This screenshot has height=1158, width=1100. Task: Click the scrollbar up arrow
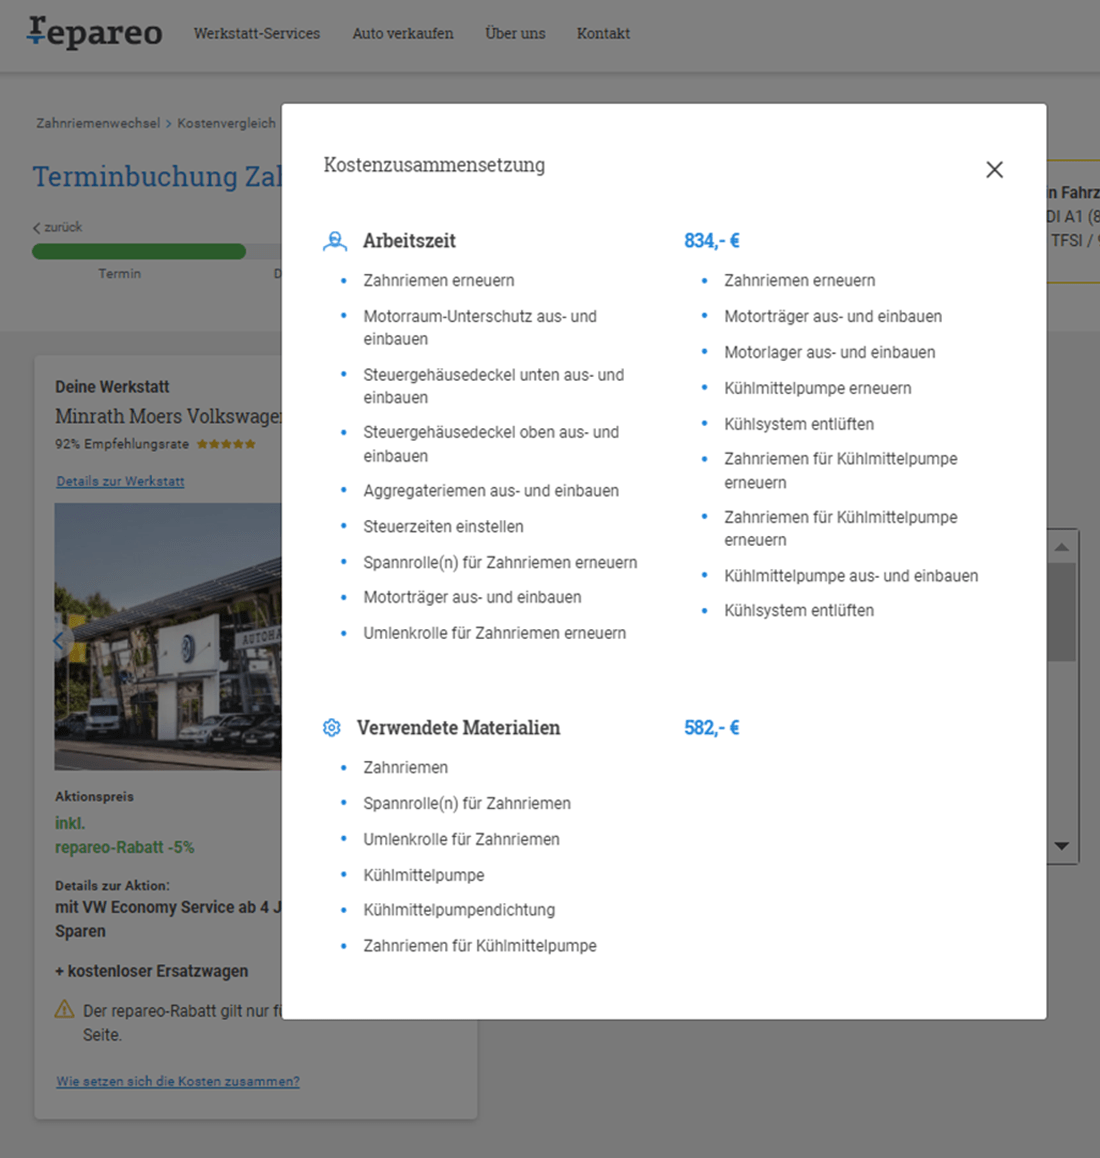tap(1062, 547)
